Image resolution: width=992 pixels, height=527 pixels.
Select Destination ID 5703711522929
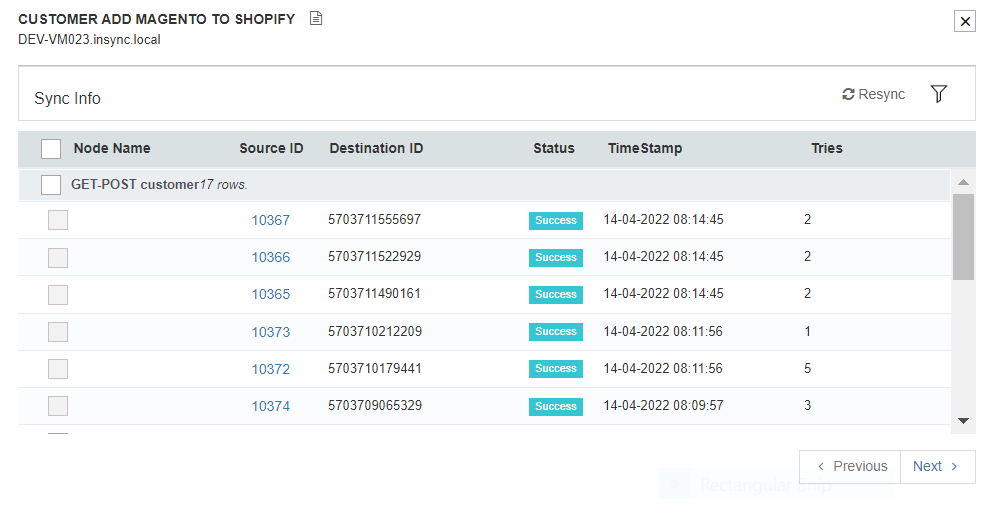[x=375, y=256]
